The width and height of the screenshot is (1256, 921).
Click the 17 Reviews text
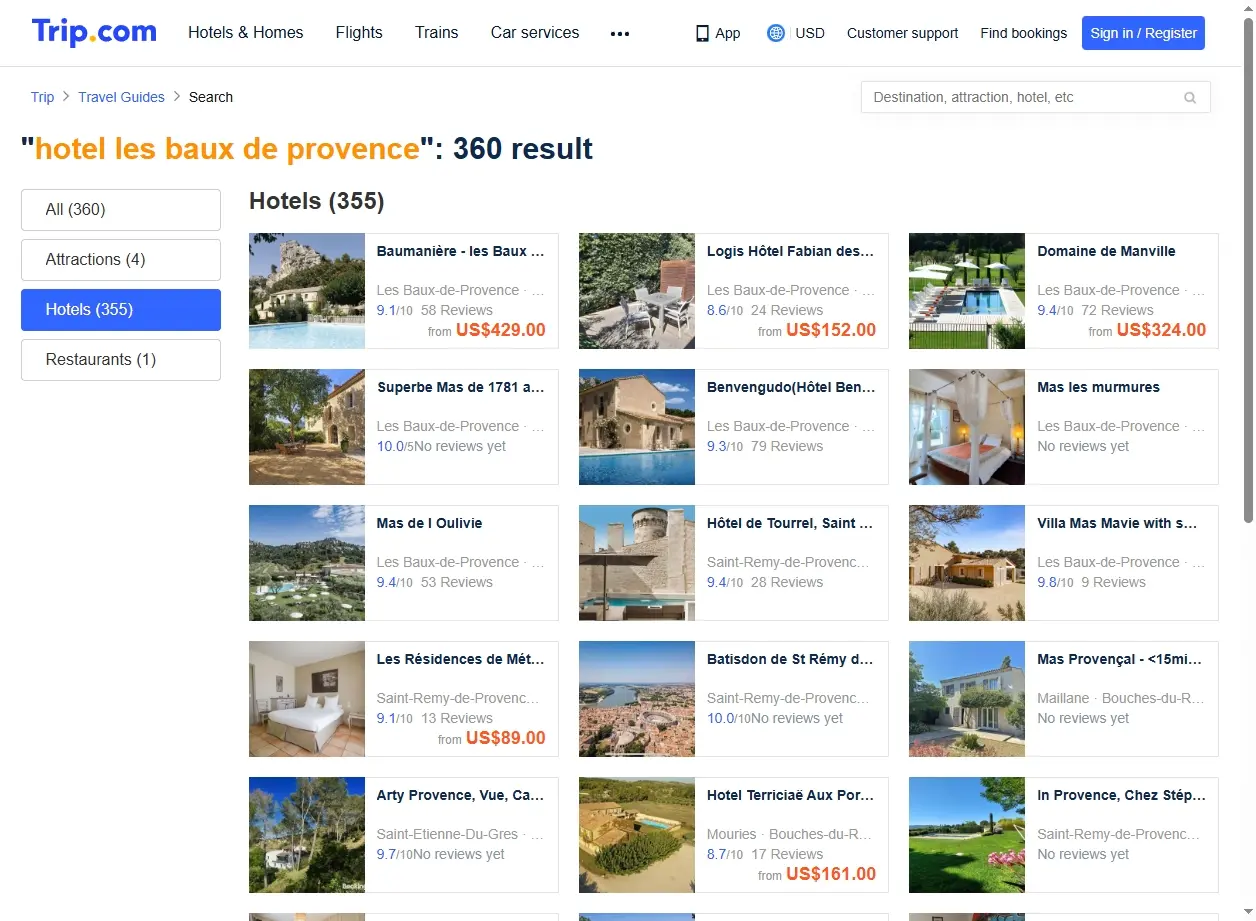click(787, 854)
